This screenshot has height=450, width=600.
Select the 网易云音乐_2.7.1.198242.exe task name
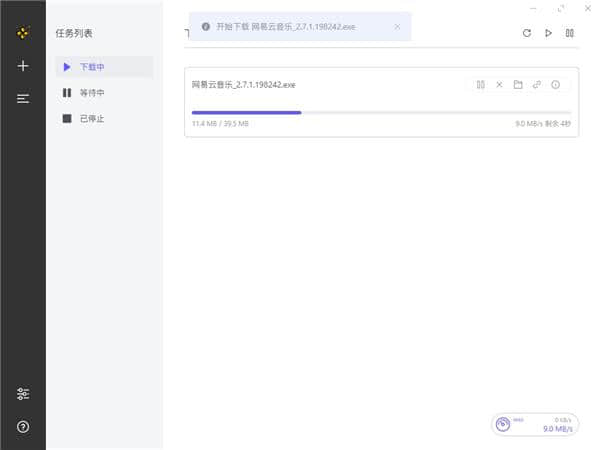244,85
